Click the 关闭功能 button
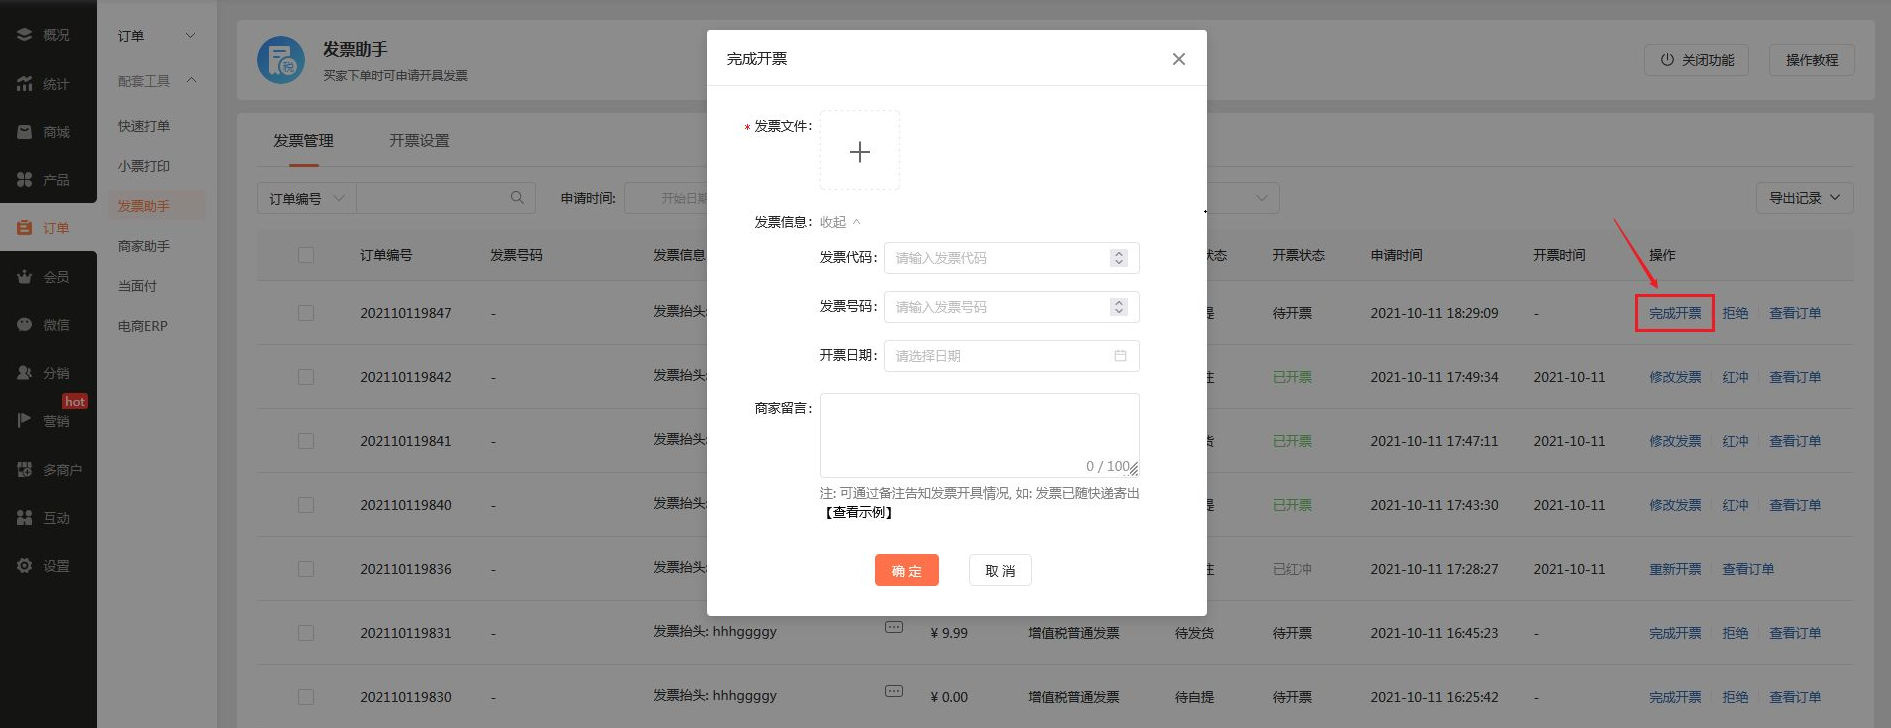 pos(1697,60)
